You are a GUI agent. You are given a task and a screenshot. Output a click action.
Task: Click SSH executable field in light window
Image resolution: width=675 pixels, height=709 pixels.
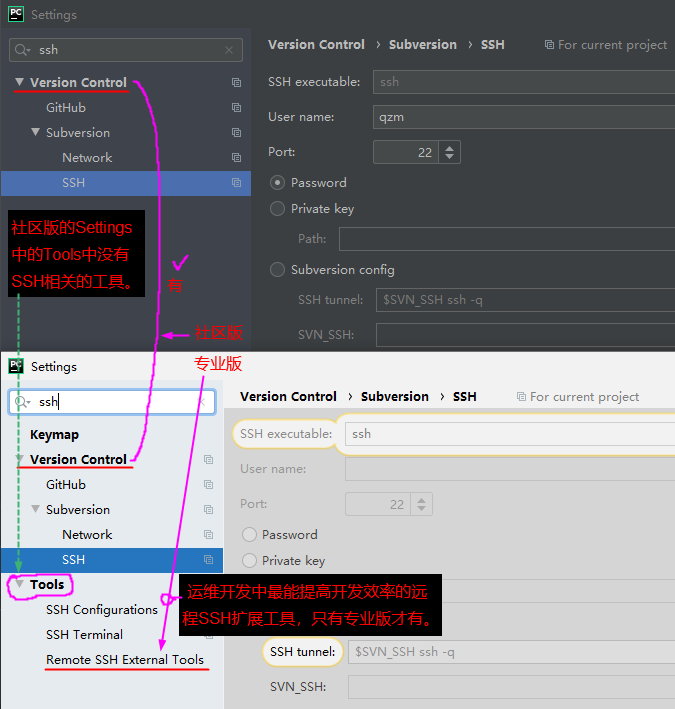pyautogui.click(x=510, y=434)
